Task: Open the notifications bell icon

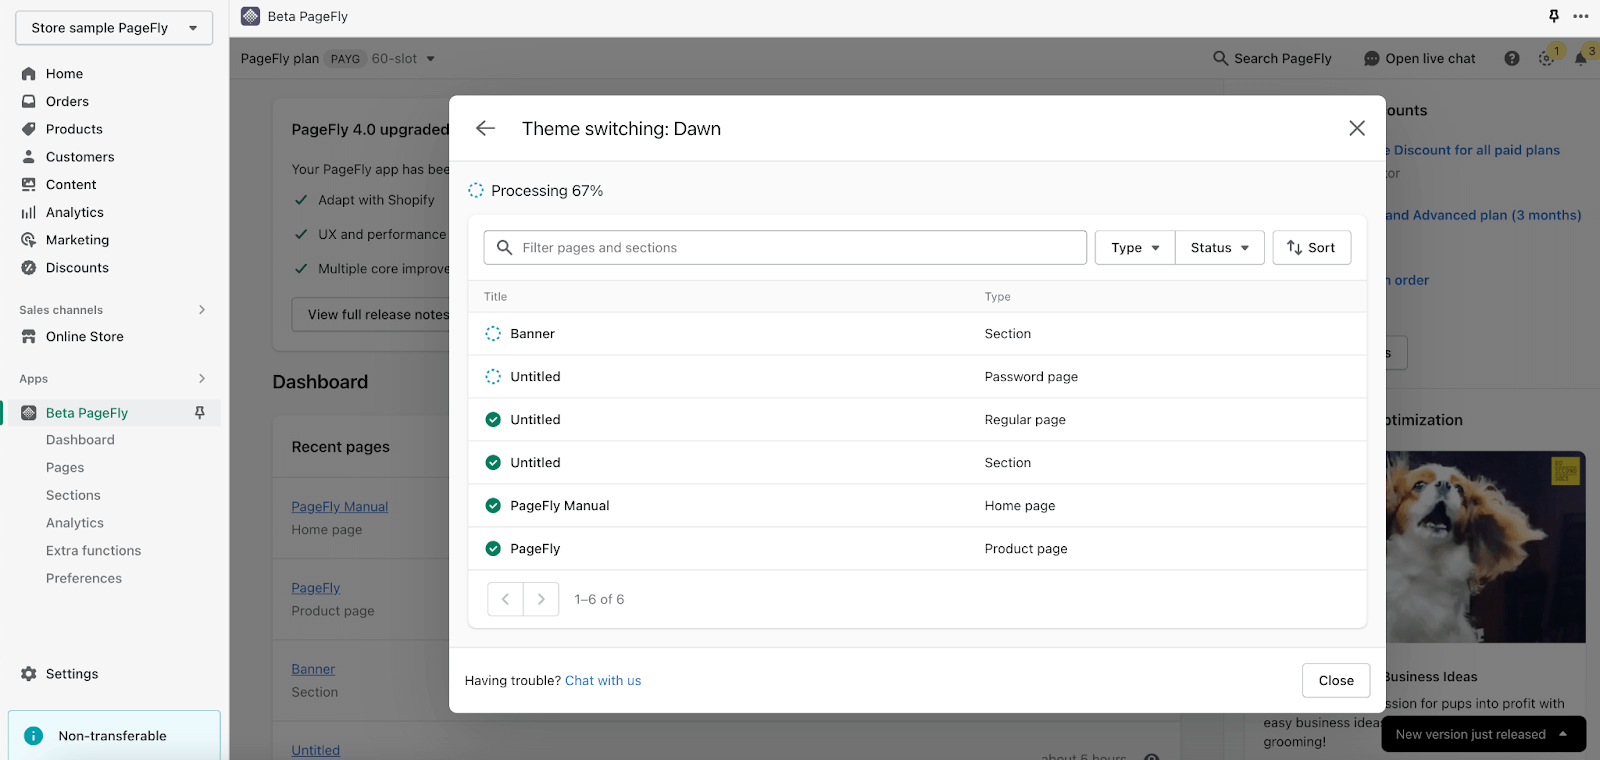Action: (1581, 59)
